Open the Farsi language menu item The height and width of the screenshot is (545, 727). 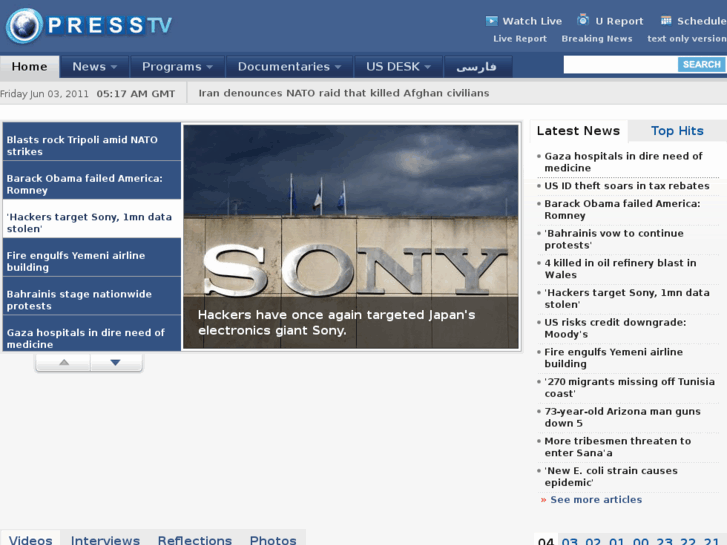point(478,67)
